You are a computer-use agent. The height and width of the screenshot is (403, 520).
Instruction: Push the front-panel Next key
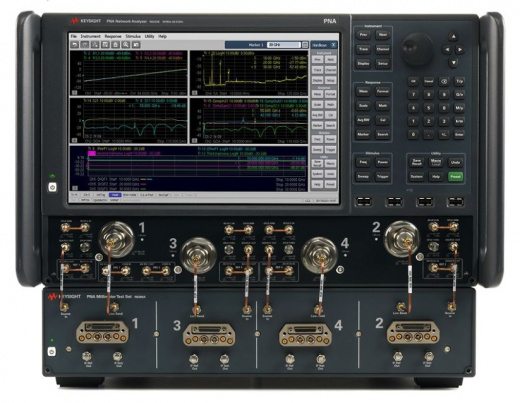(x=383, y=35)
